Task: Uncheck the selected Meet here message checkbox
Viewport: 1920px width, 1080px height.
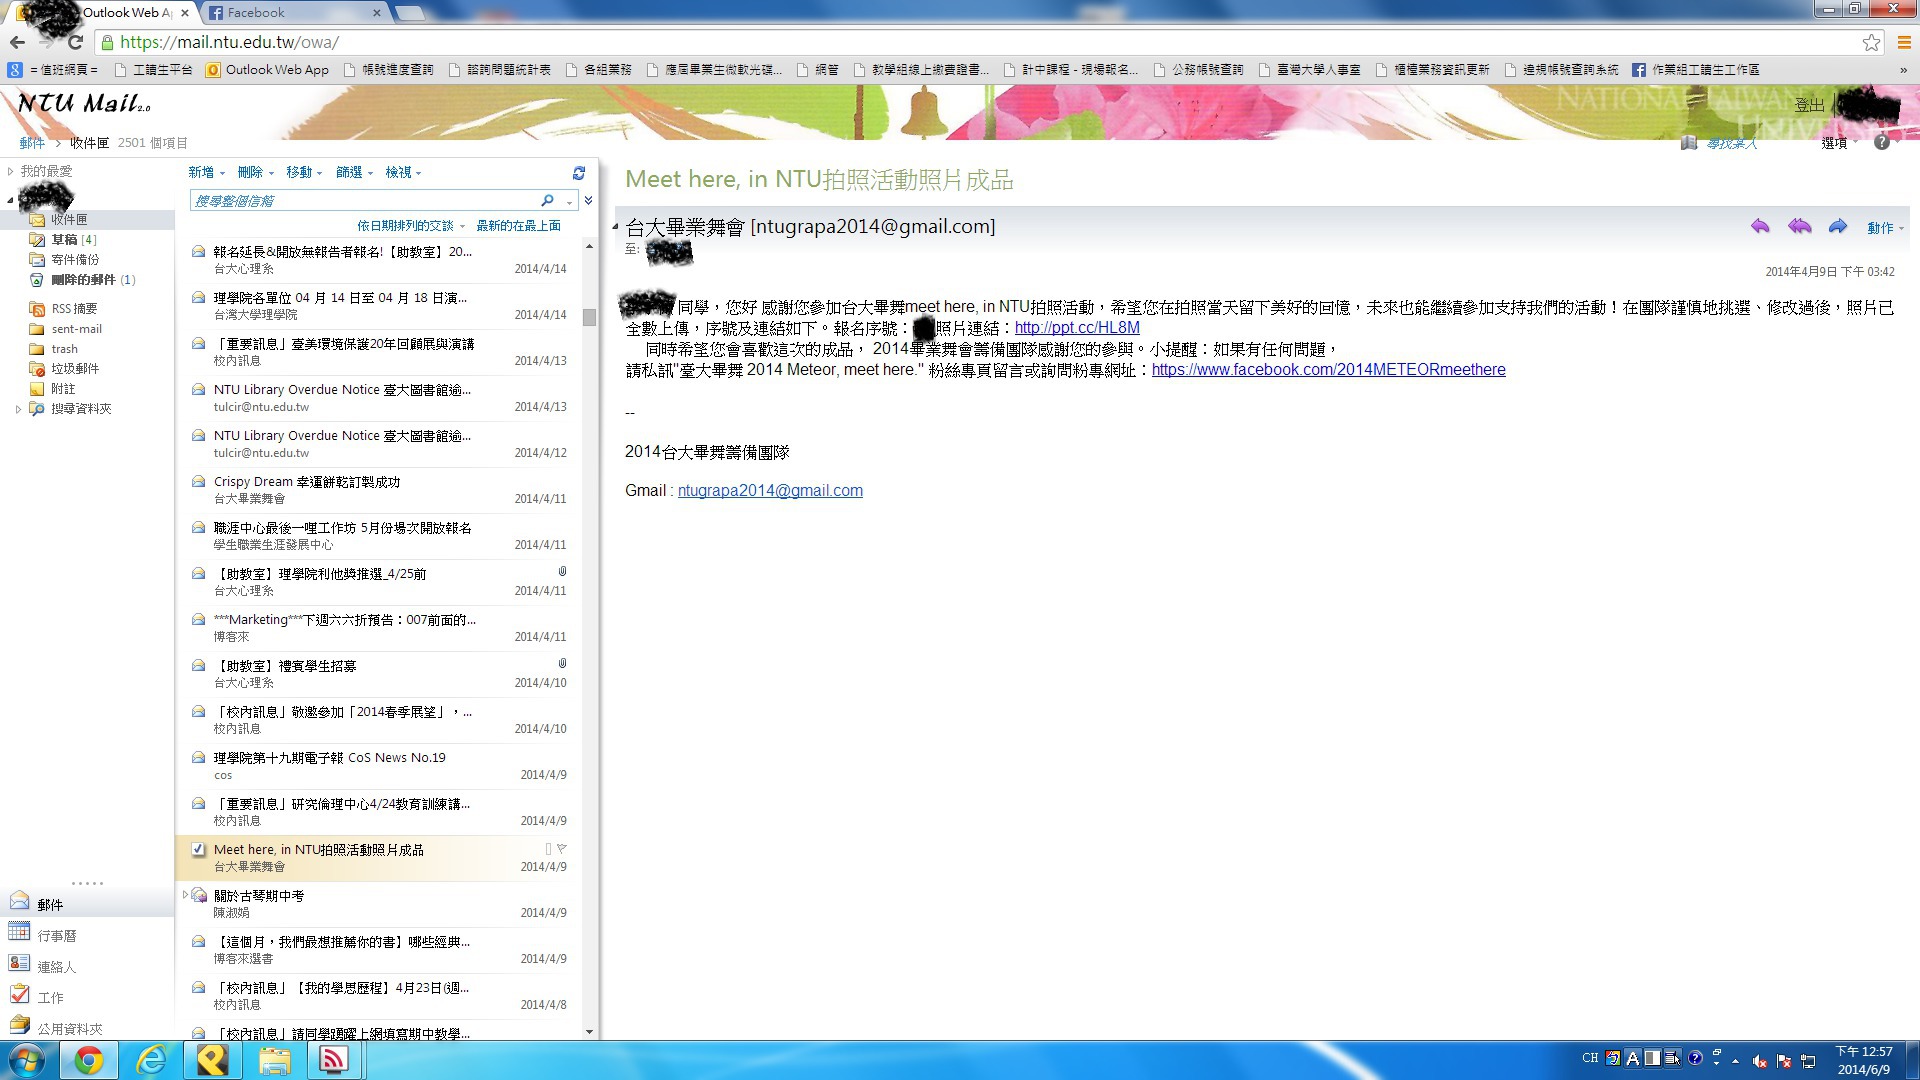Action: coord(198,850)
